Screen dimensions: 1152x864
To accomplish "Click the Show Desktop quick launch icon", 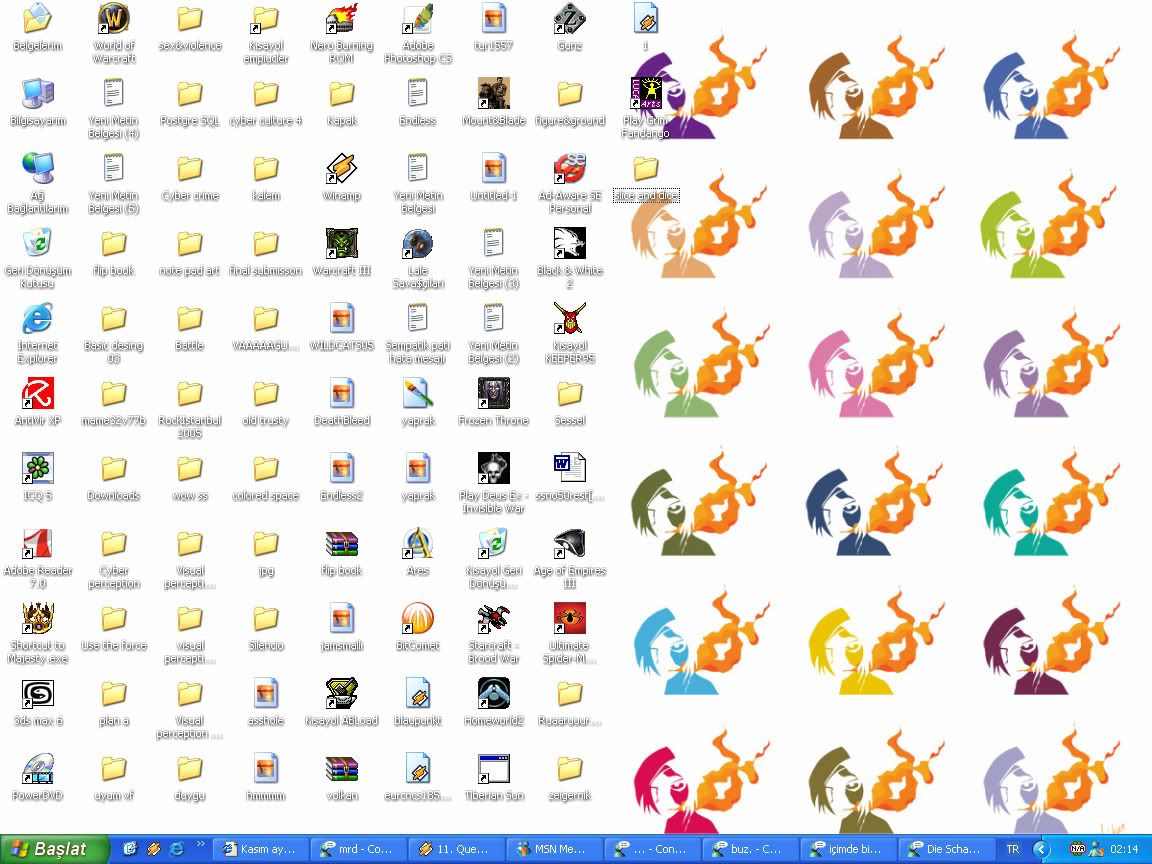I will coord(130,849).
